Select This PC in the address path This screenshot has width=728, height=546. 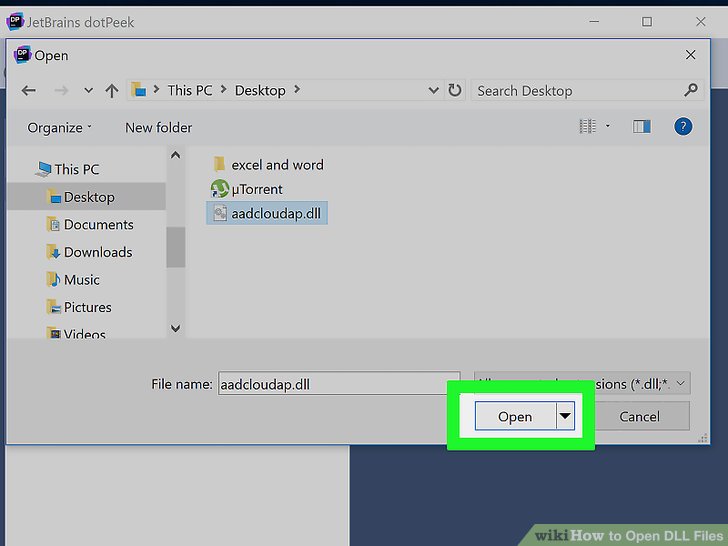tap(190, 90)
